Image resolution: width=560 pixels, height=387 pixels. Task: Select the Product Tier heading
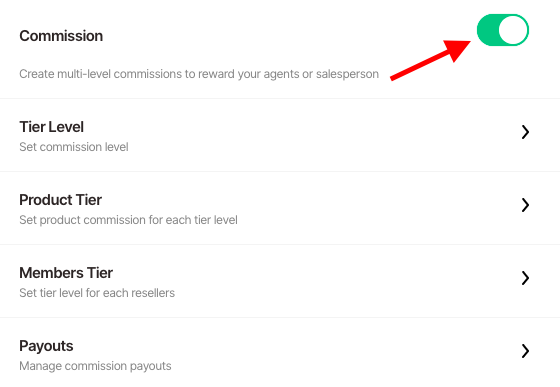60,200
